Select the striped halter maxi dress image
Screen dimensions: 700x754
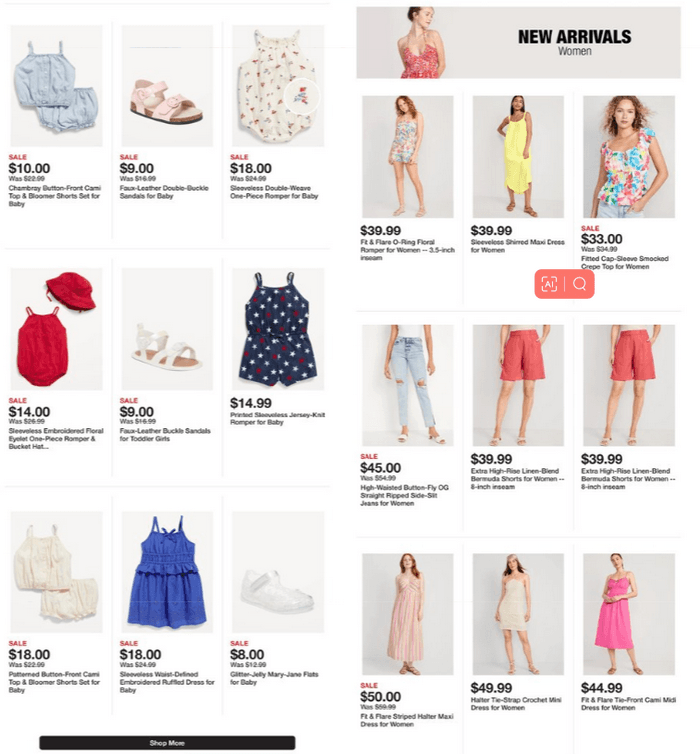coord(407,614)
